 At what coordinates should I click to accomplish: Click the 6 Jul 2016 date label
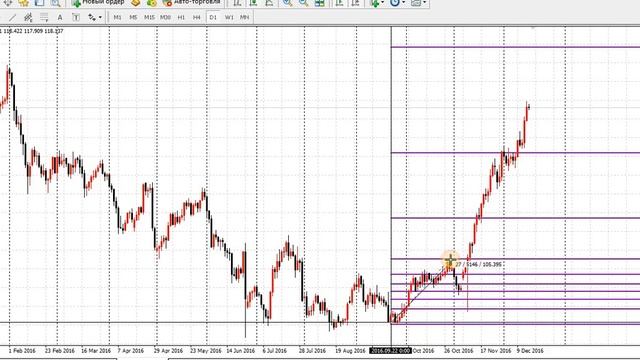274,351
